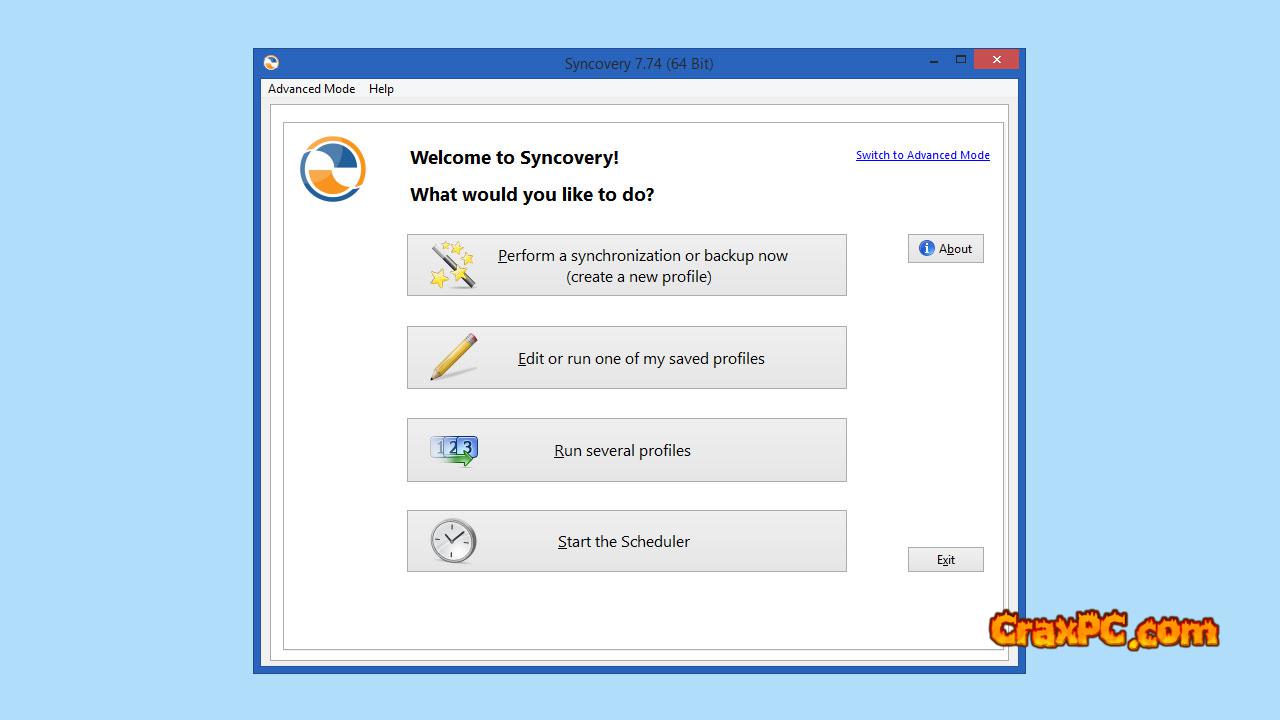The image size is (1280, 720).
Task: Maximize the Syncovery window
Action: [x=961, y=61]
